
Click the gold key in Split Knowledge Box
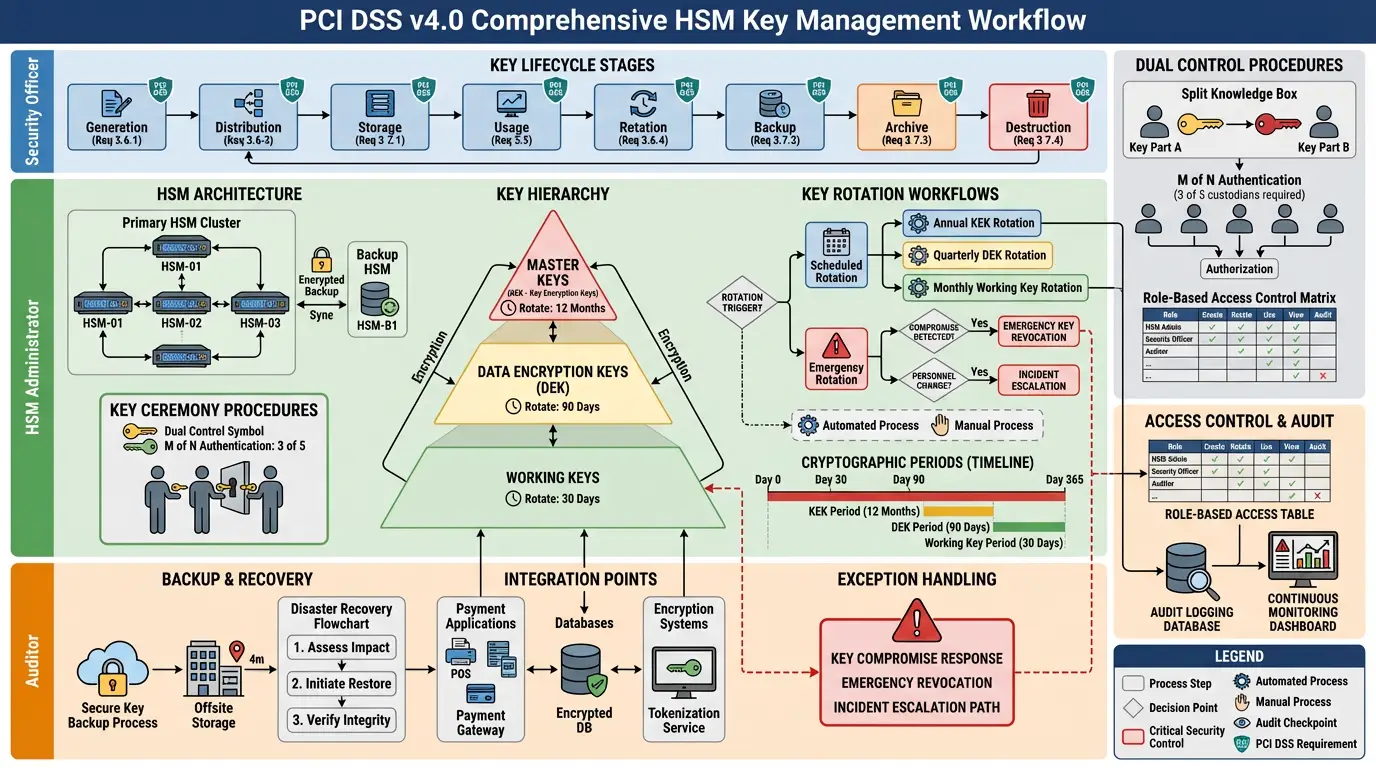1198,125
